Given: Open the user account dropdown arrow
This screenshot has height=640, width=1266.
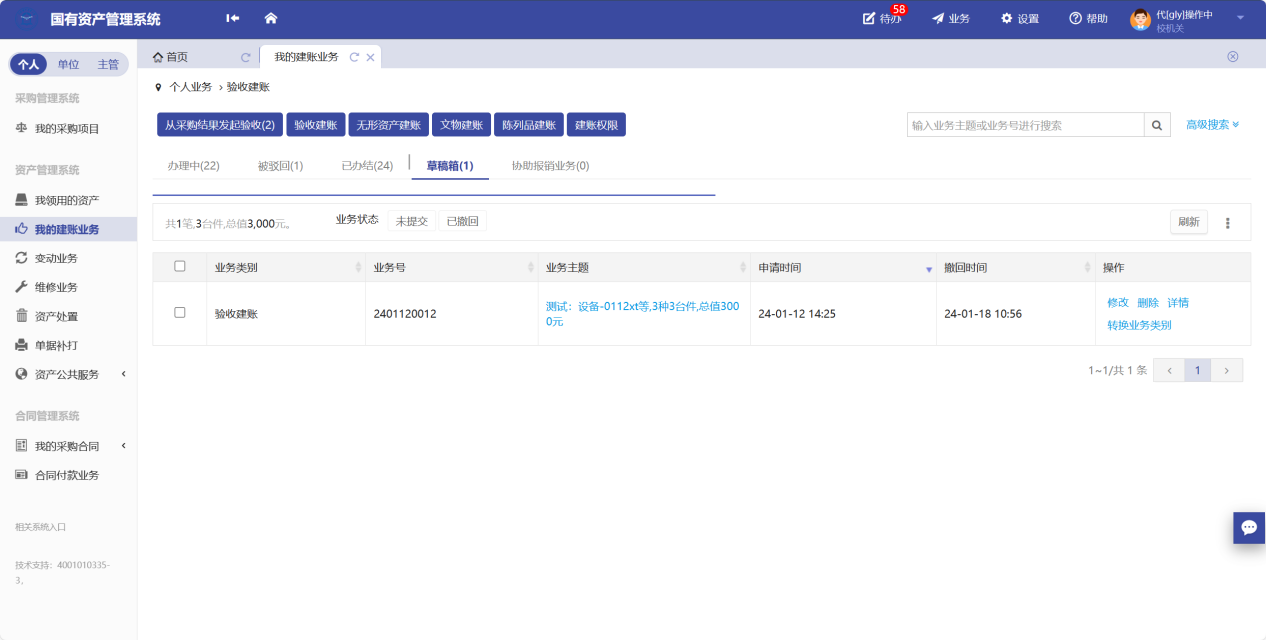Looking at the screenshot, I should [1240, 18].
